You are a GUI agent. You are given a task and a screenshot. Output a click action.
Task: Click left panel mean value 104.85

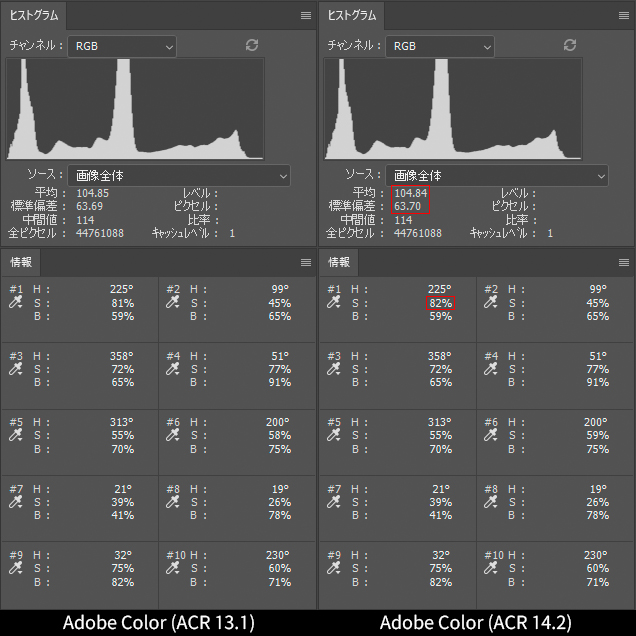pyautogui.click(x=92, y=193)
